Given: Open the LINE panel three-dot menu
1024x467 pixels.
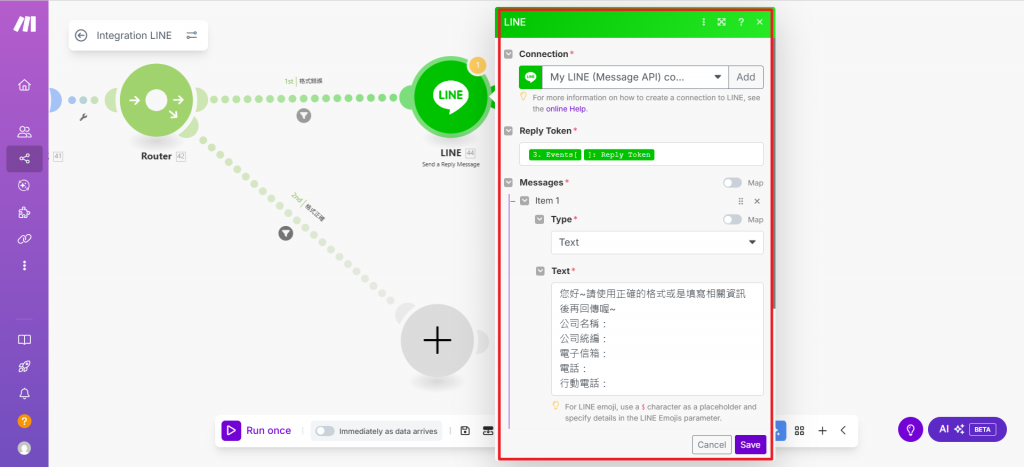Looking at the screenshot, I should pos(703,22).
